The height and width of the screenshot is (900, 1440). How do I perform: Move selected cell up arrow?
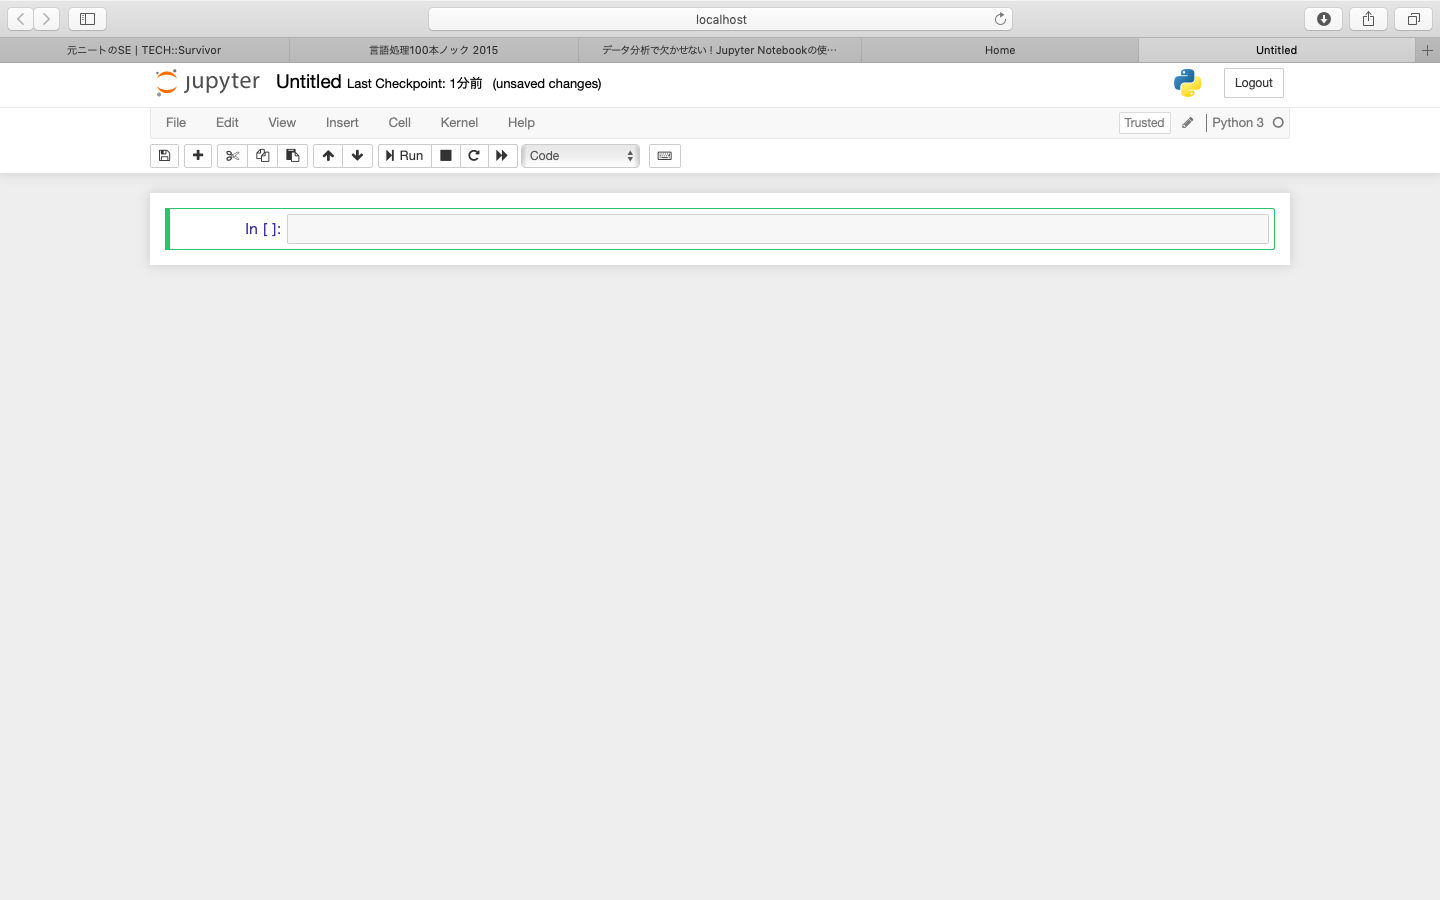click(328, 156)
